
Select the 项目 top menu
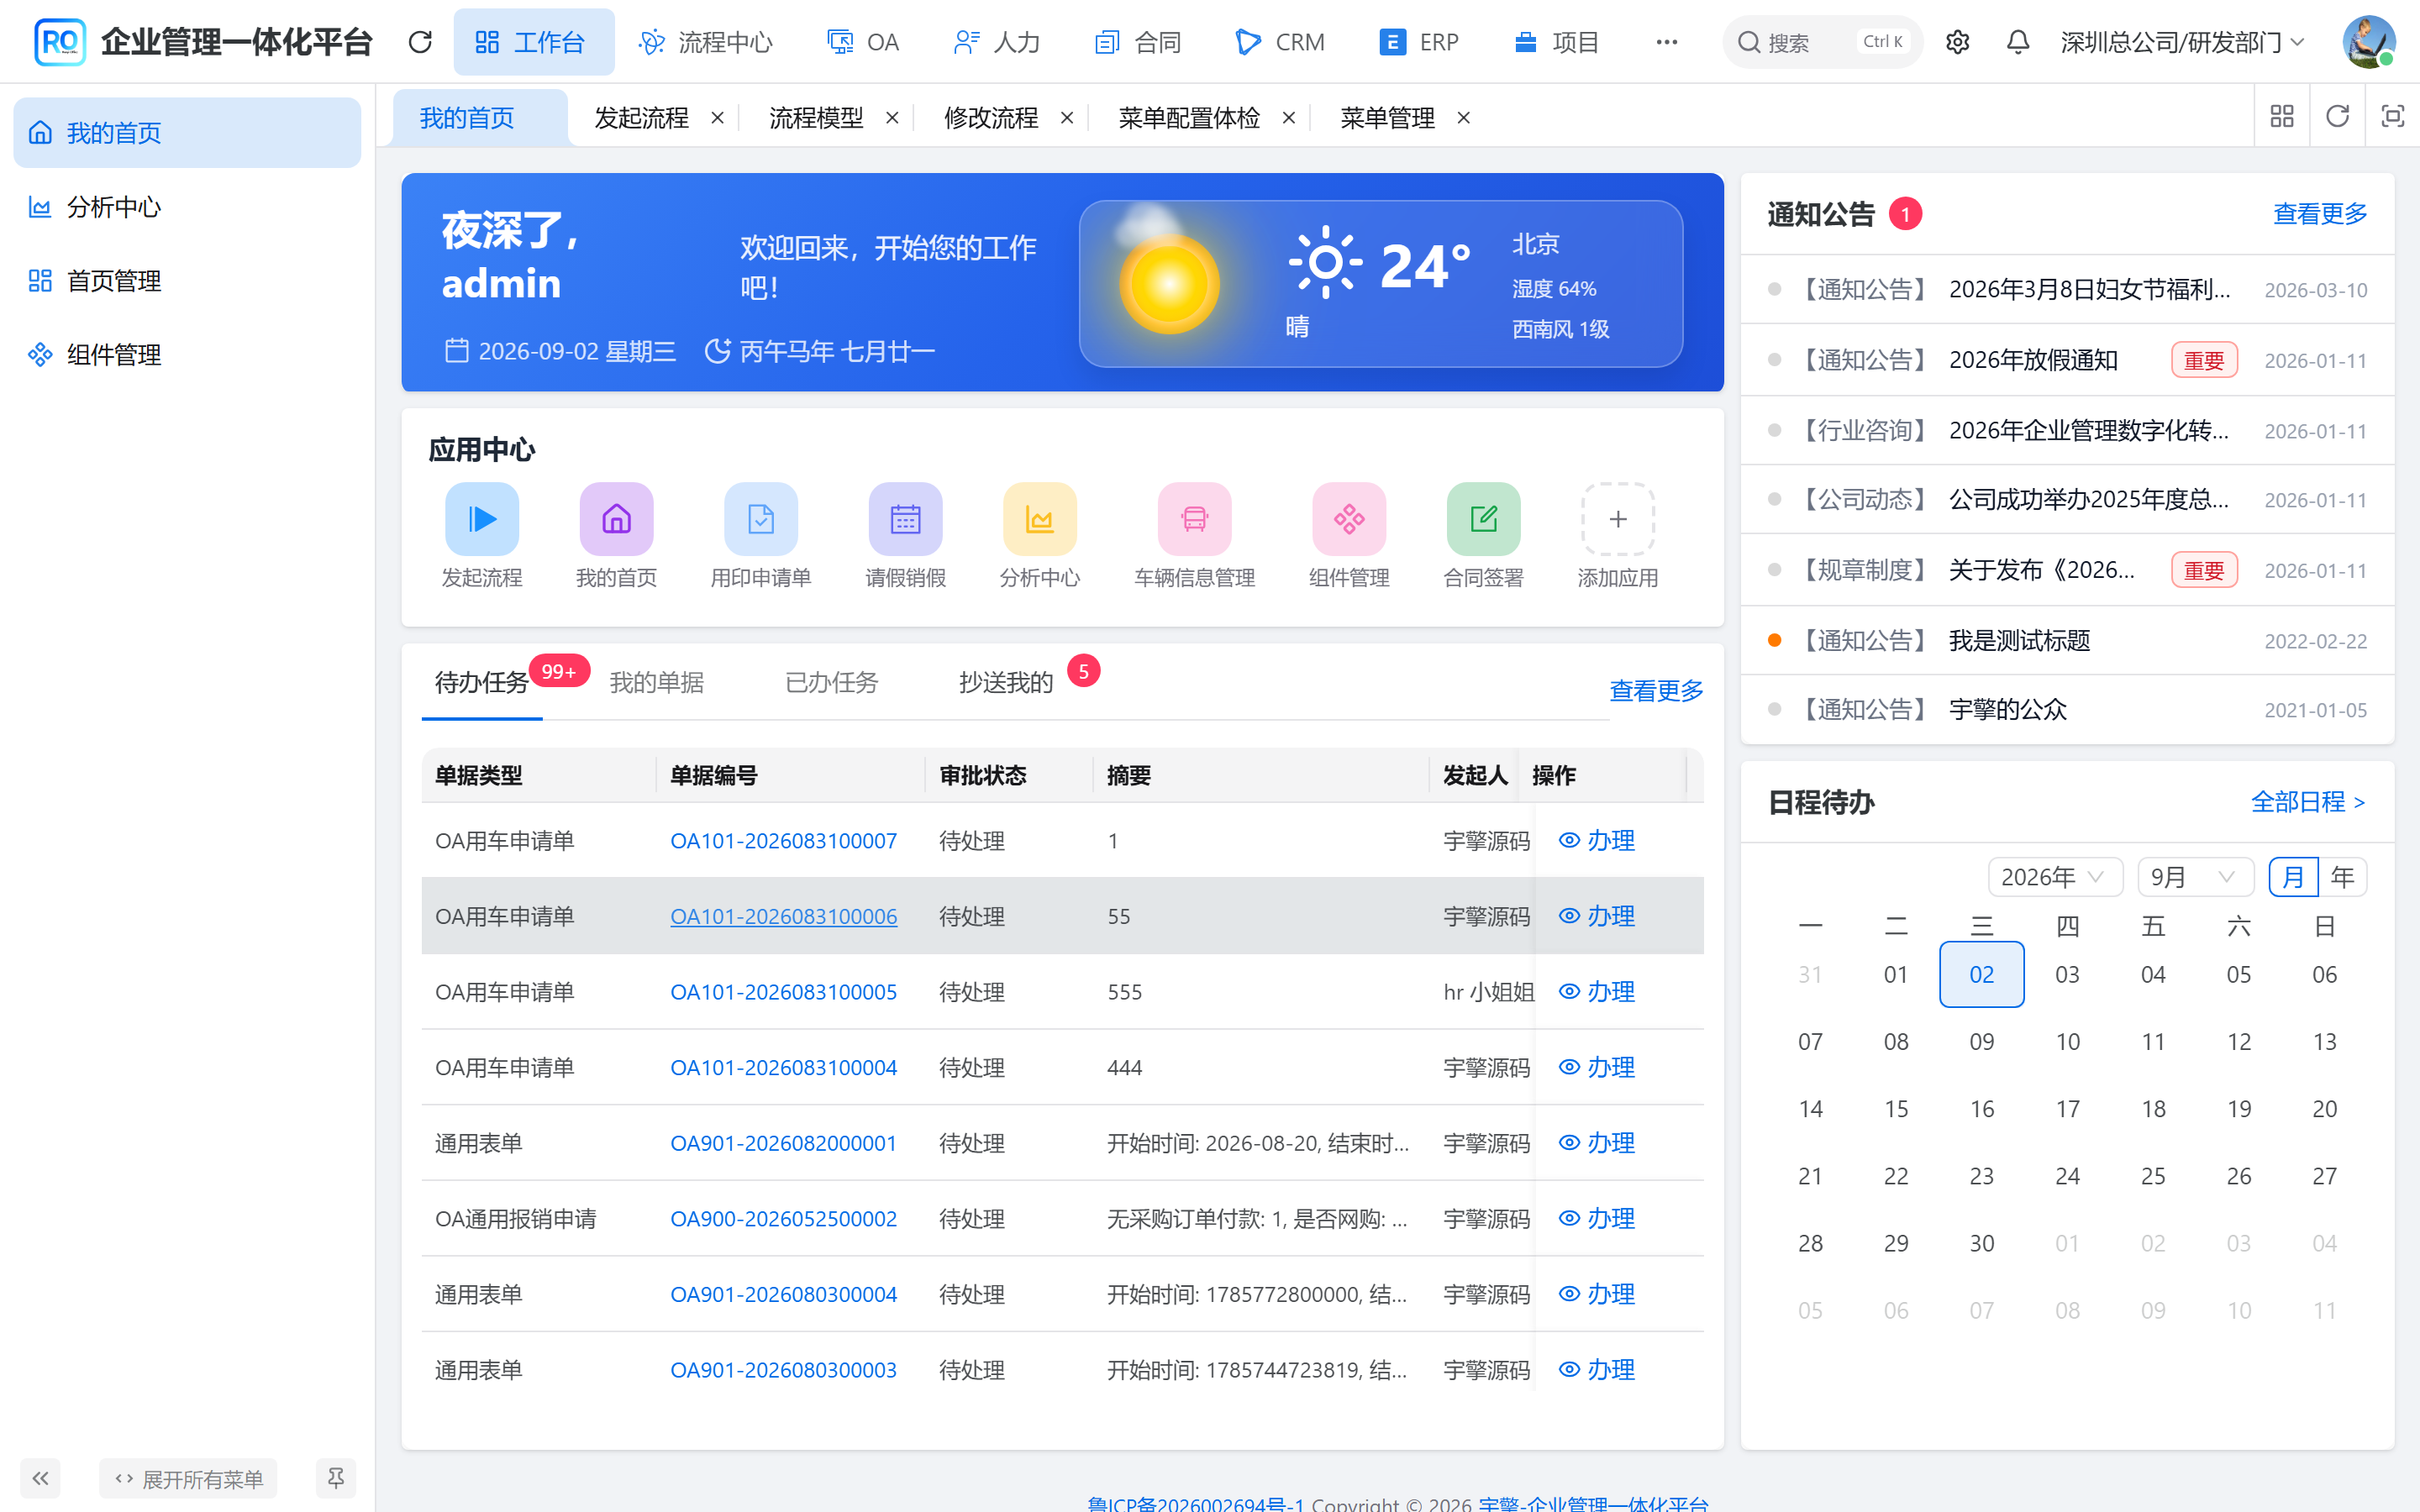(x=1557, y=42)
